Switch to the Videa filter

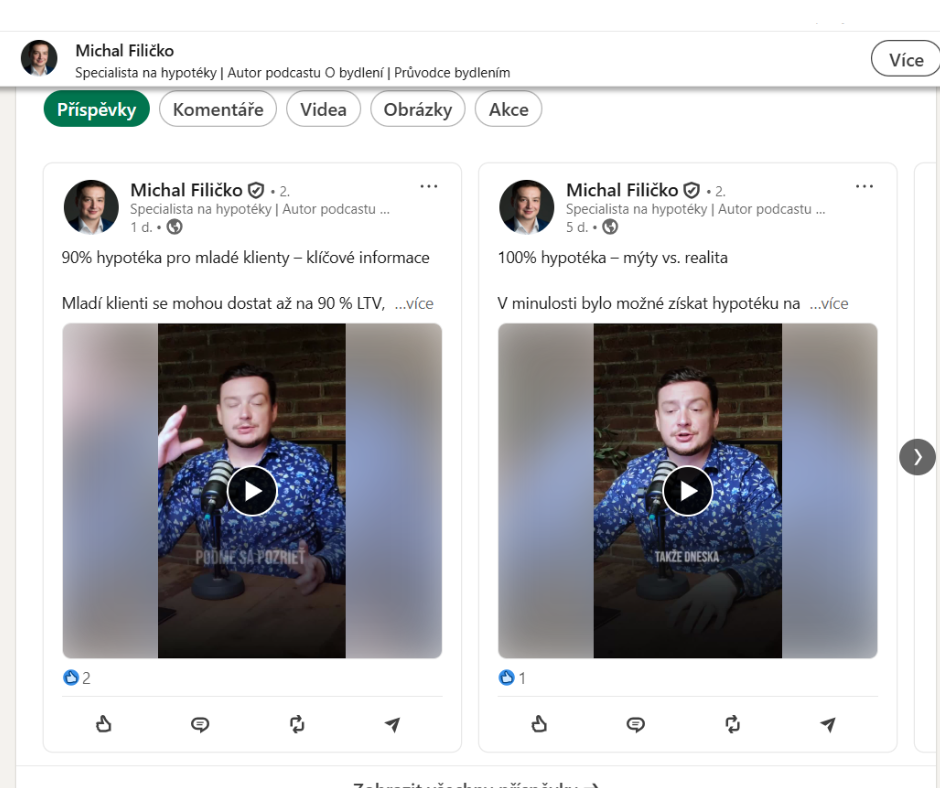point(323,109)
